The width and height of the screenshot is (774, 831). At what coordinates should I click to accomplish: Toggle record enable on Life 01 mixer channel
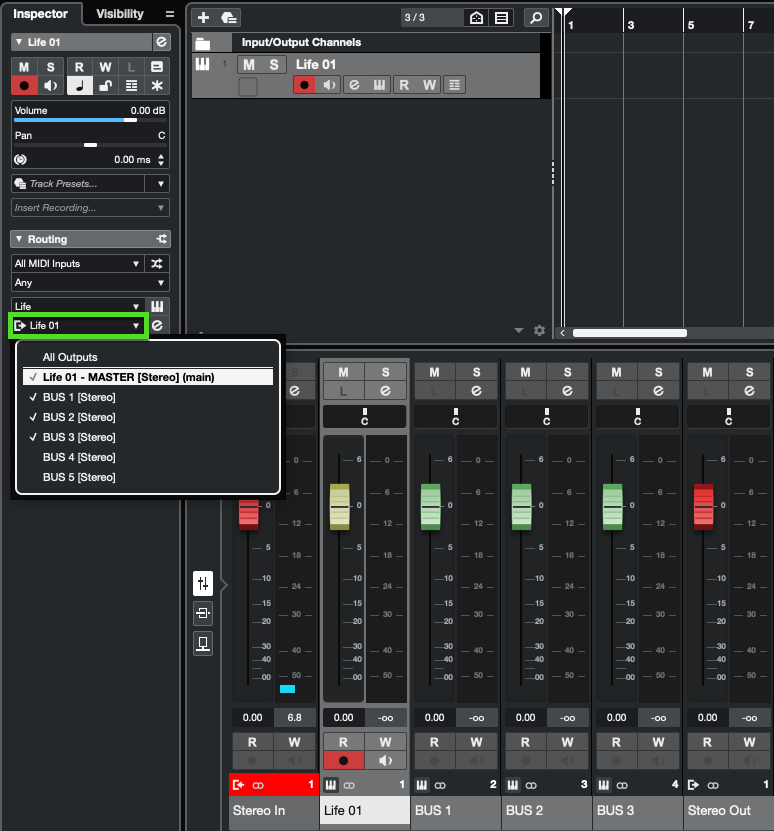344,761
